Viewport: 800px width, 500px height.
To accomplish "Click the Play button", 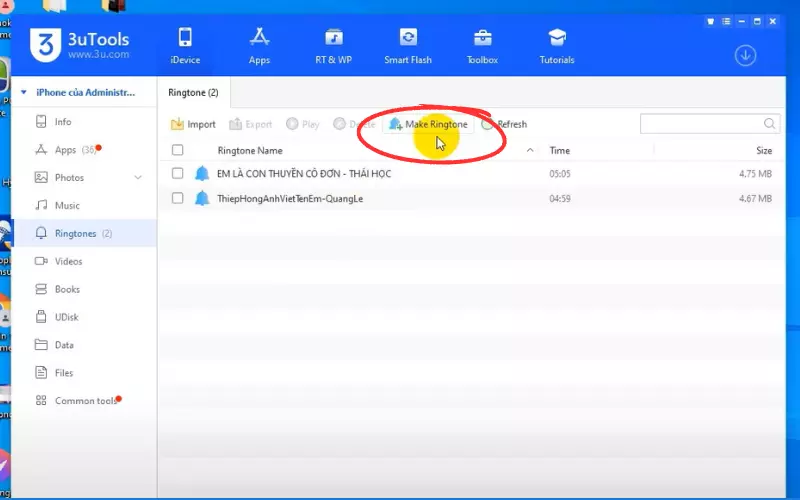I will [x=303, y=124].
